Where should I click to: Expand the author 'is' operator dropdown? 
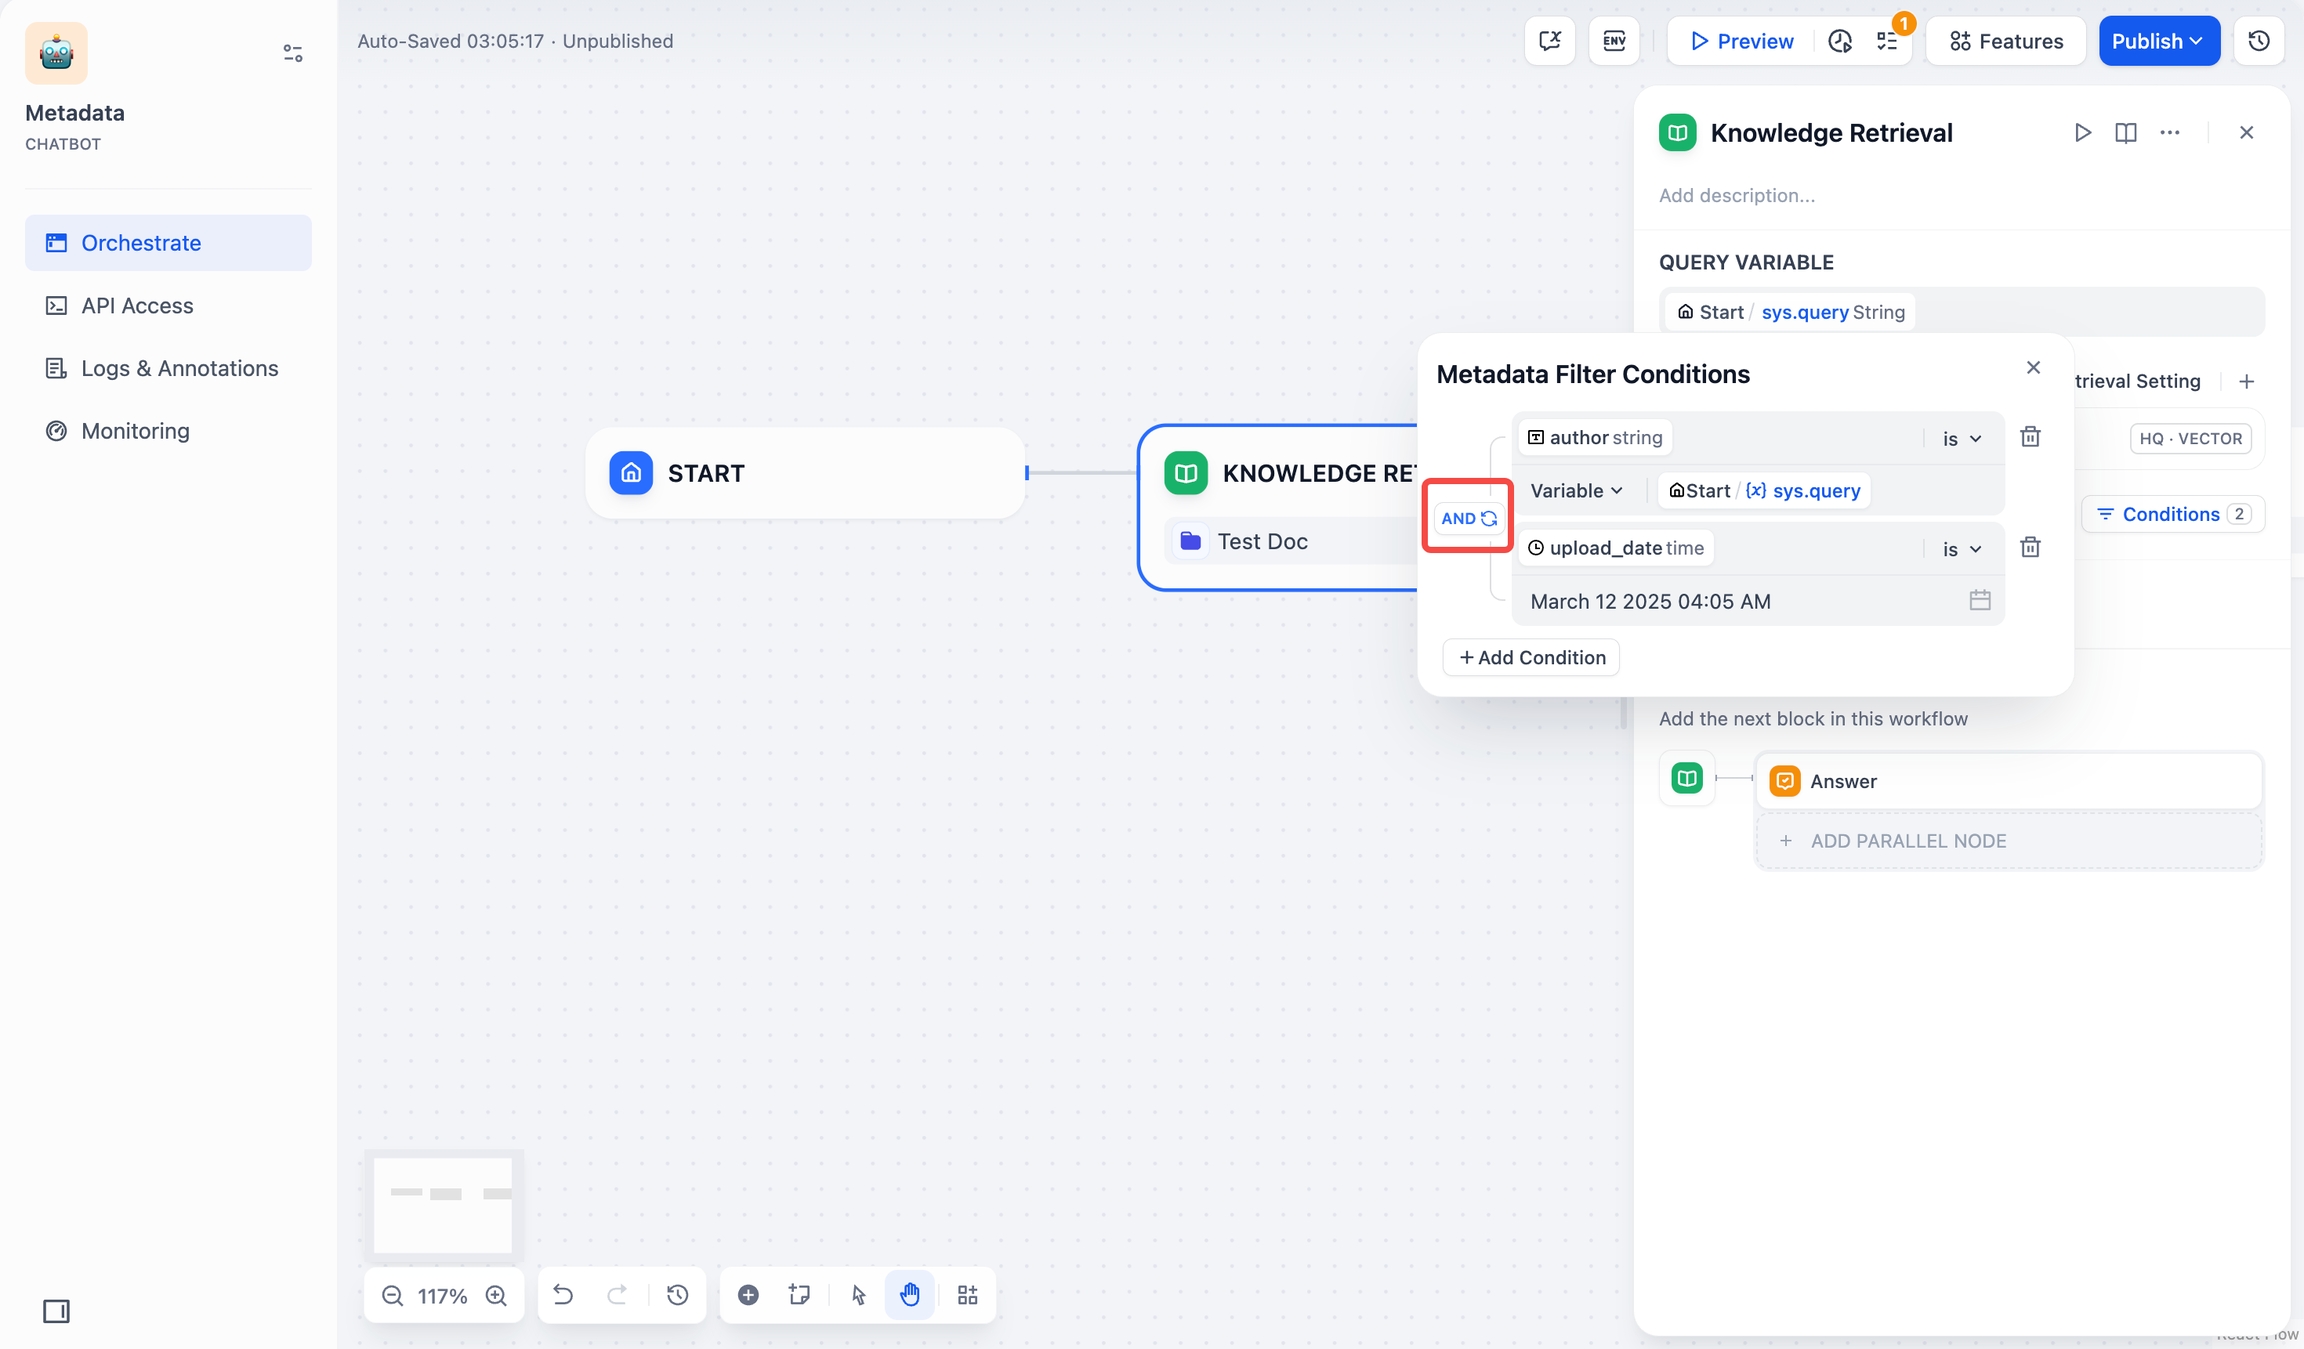[x=1961, y=438]
